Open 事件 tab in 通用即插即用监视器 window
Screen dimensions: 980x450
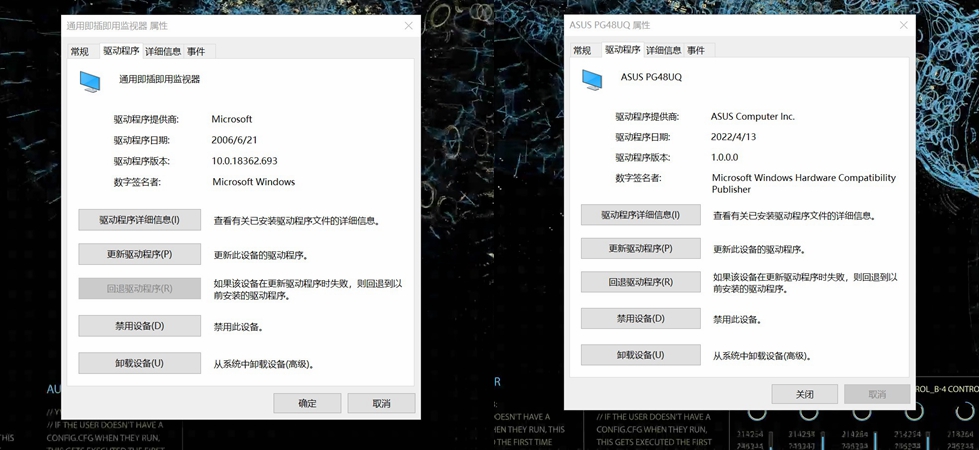coord(196,51)
